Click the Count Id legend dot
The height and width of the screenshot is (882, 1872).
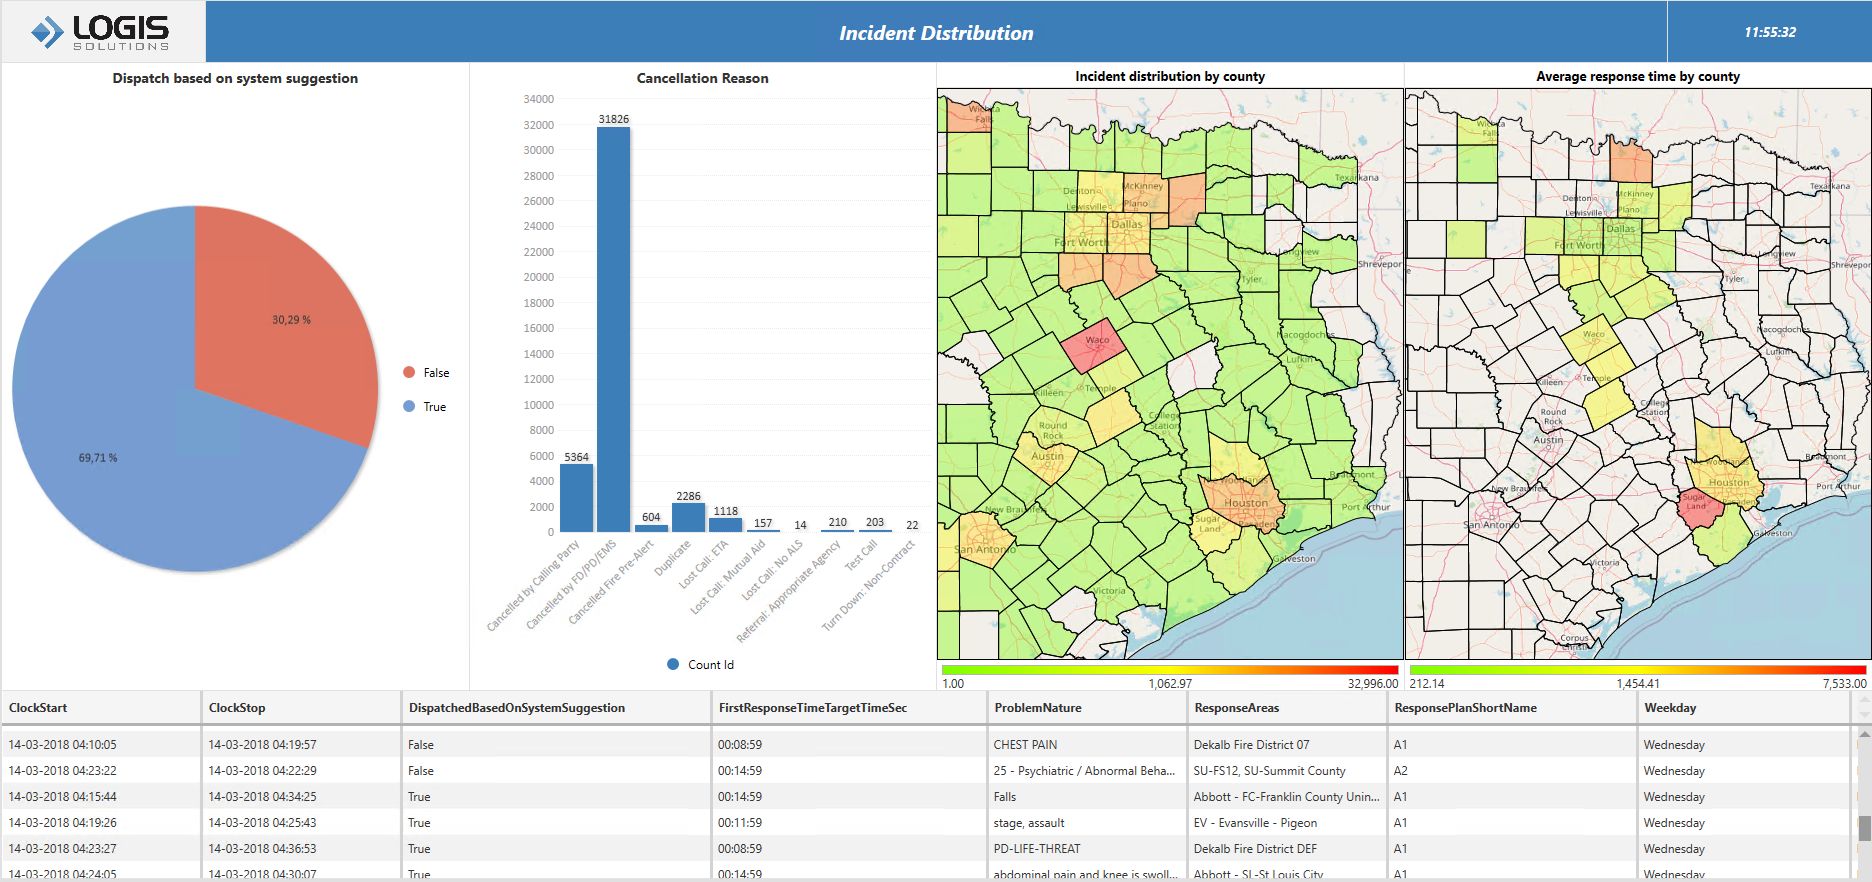coord(673,665)
